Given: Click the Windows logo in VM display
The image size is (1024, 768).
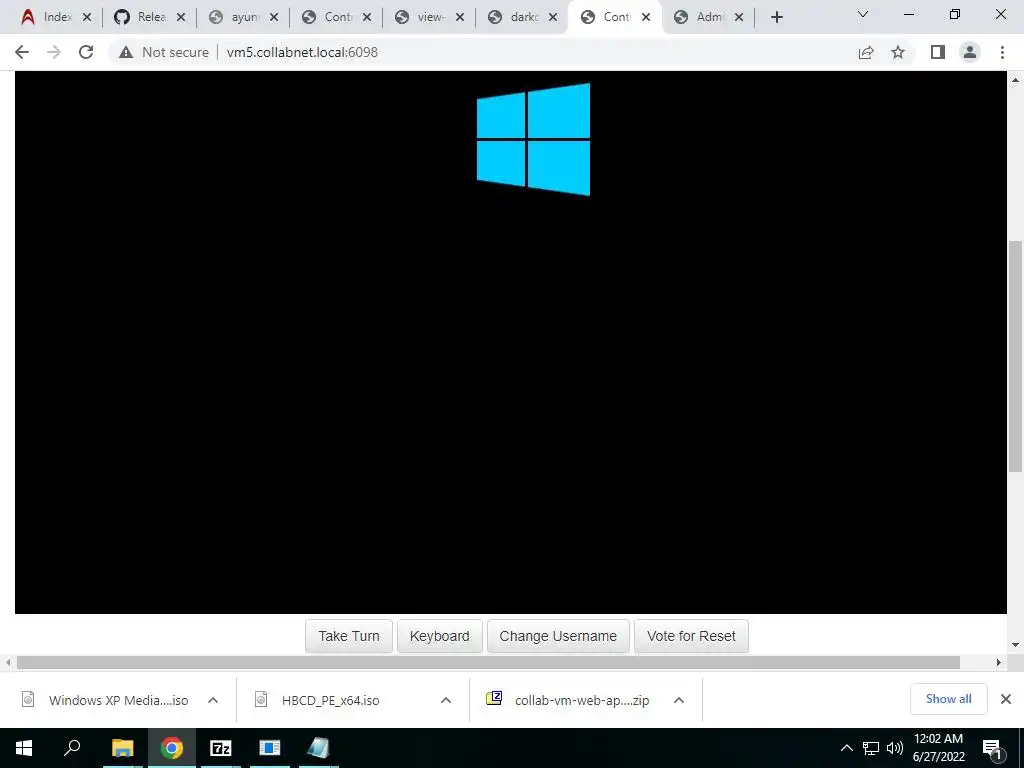Looking at the screenshot, I should pyautogui.click(x=534, y=139).
